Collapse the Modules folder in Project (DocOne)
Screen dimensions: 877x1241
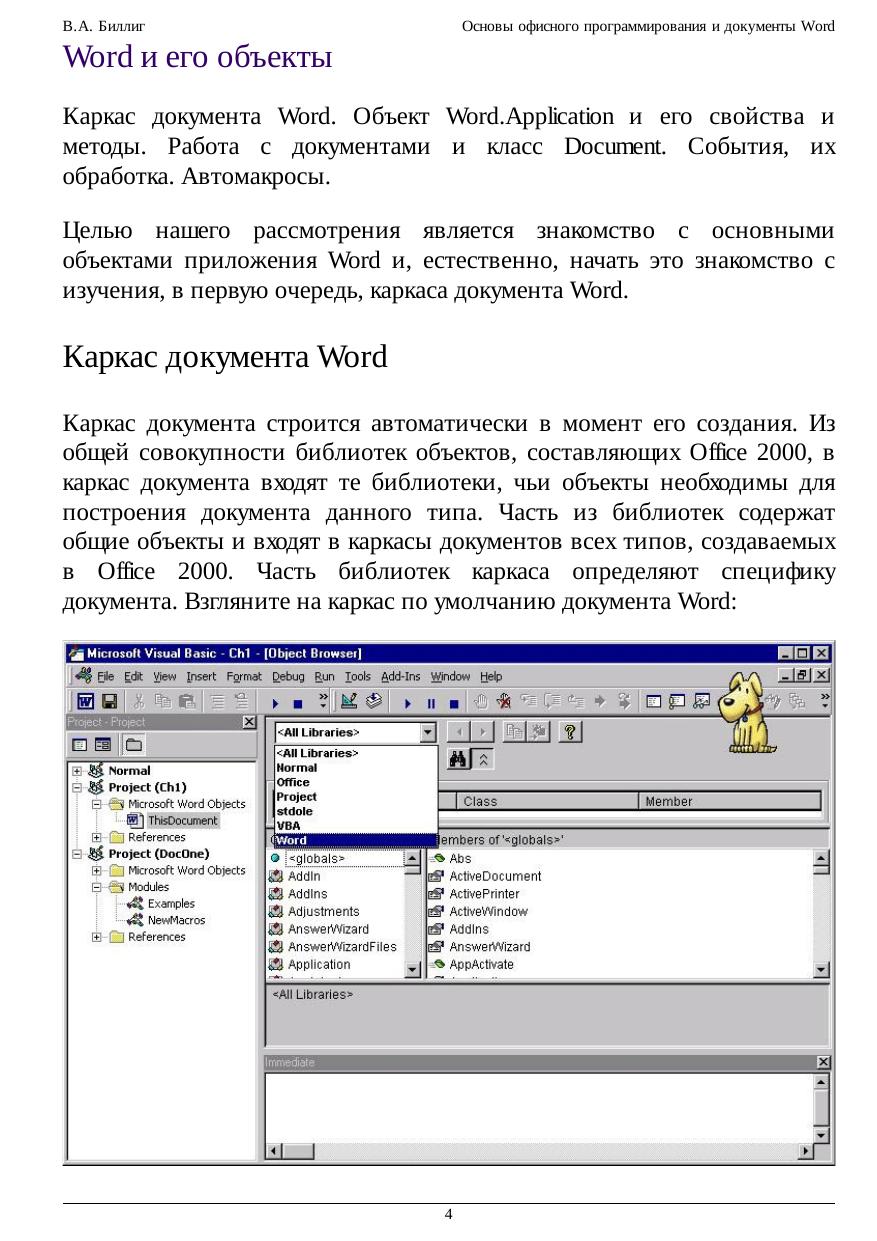tap(97, 887)
